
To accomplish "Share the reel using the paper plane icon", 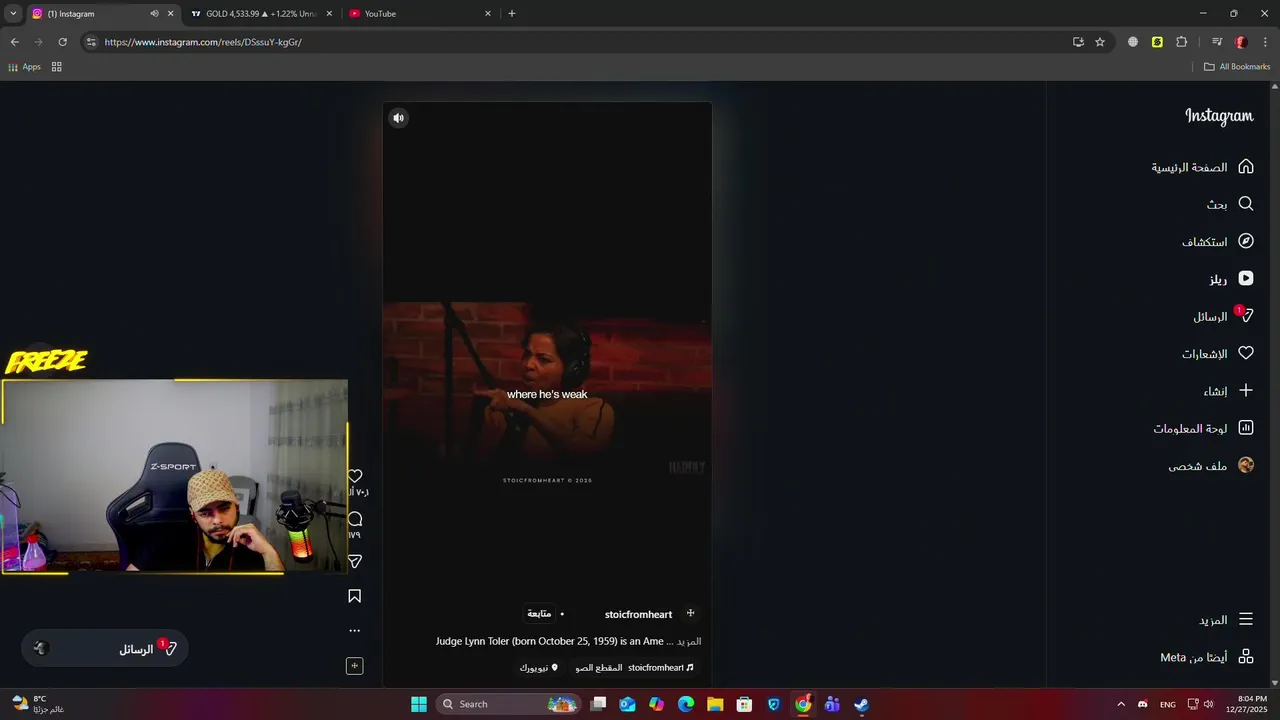I will point(355,562).
